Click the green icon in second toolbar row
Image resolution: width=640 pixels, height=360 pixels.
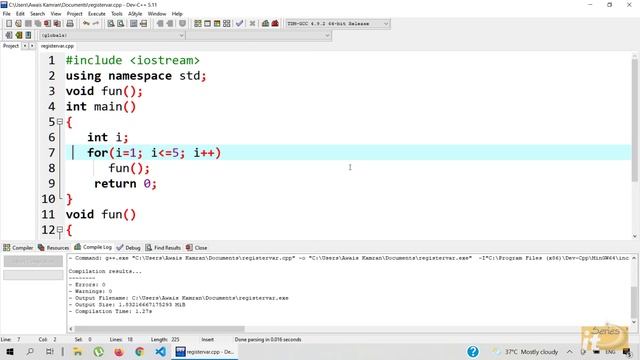(18, 35)
